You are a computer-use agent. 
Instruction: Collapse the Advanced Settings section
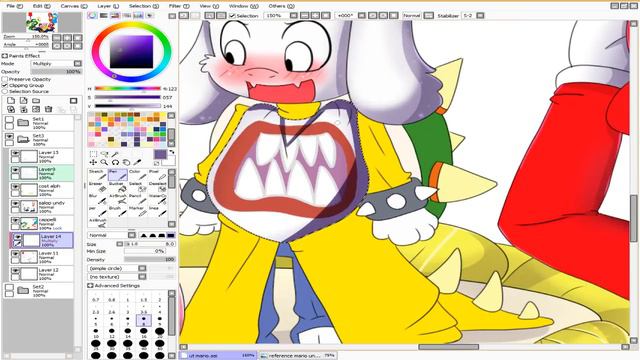(x=90, y=286)
